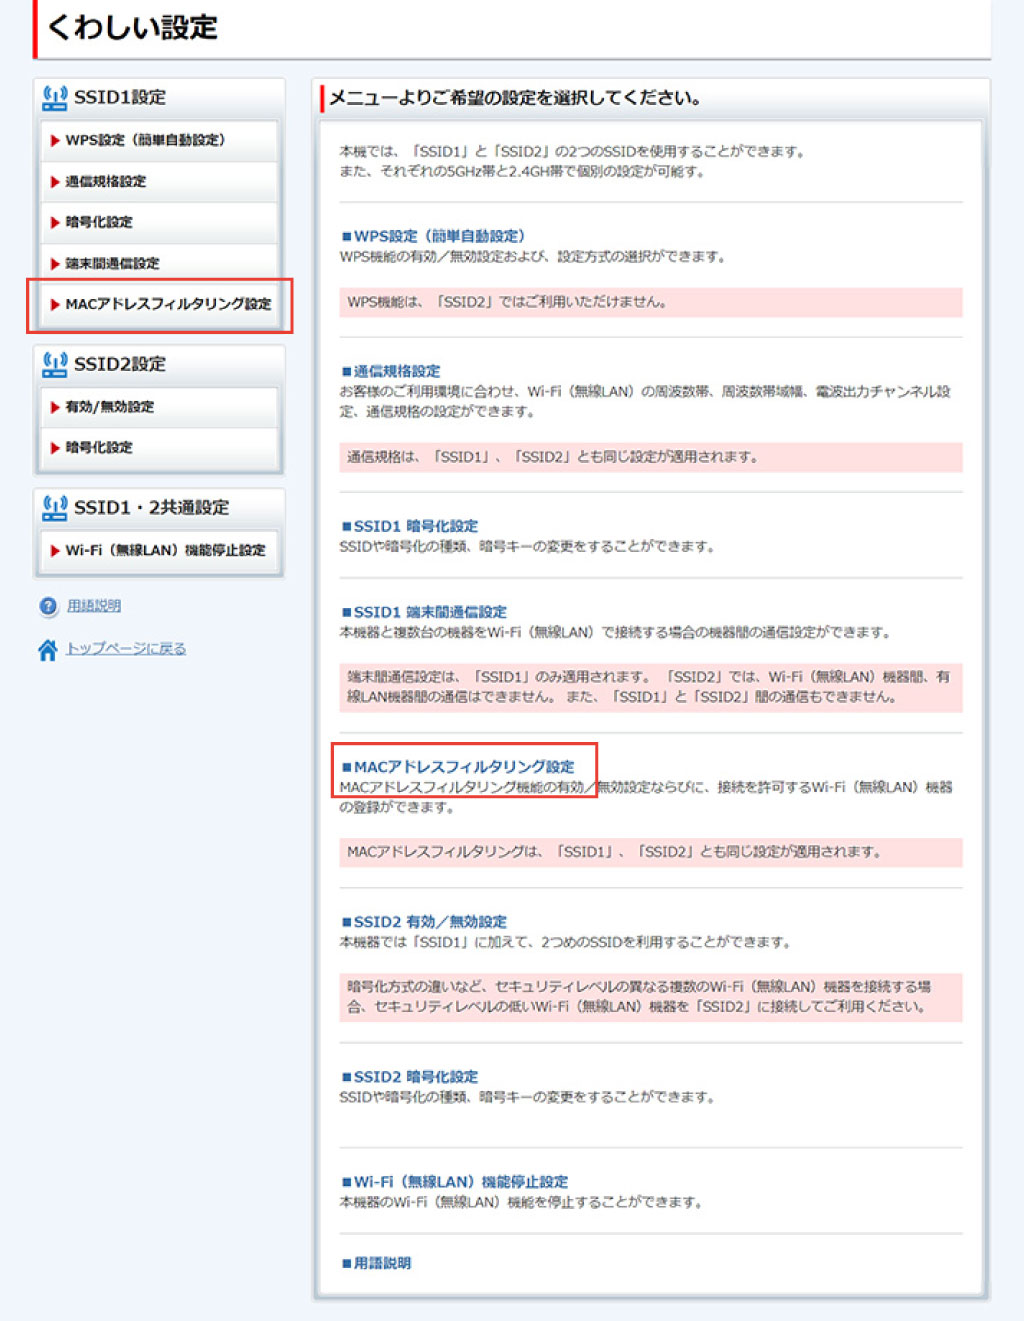Open SSID1 端末間通信設定 link in main content
This screenshot has width=1024, height=1321.
430,612
